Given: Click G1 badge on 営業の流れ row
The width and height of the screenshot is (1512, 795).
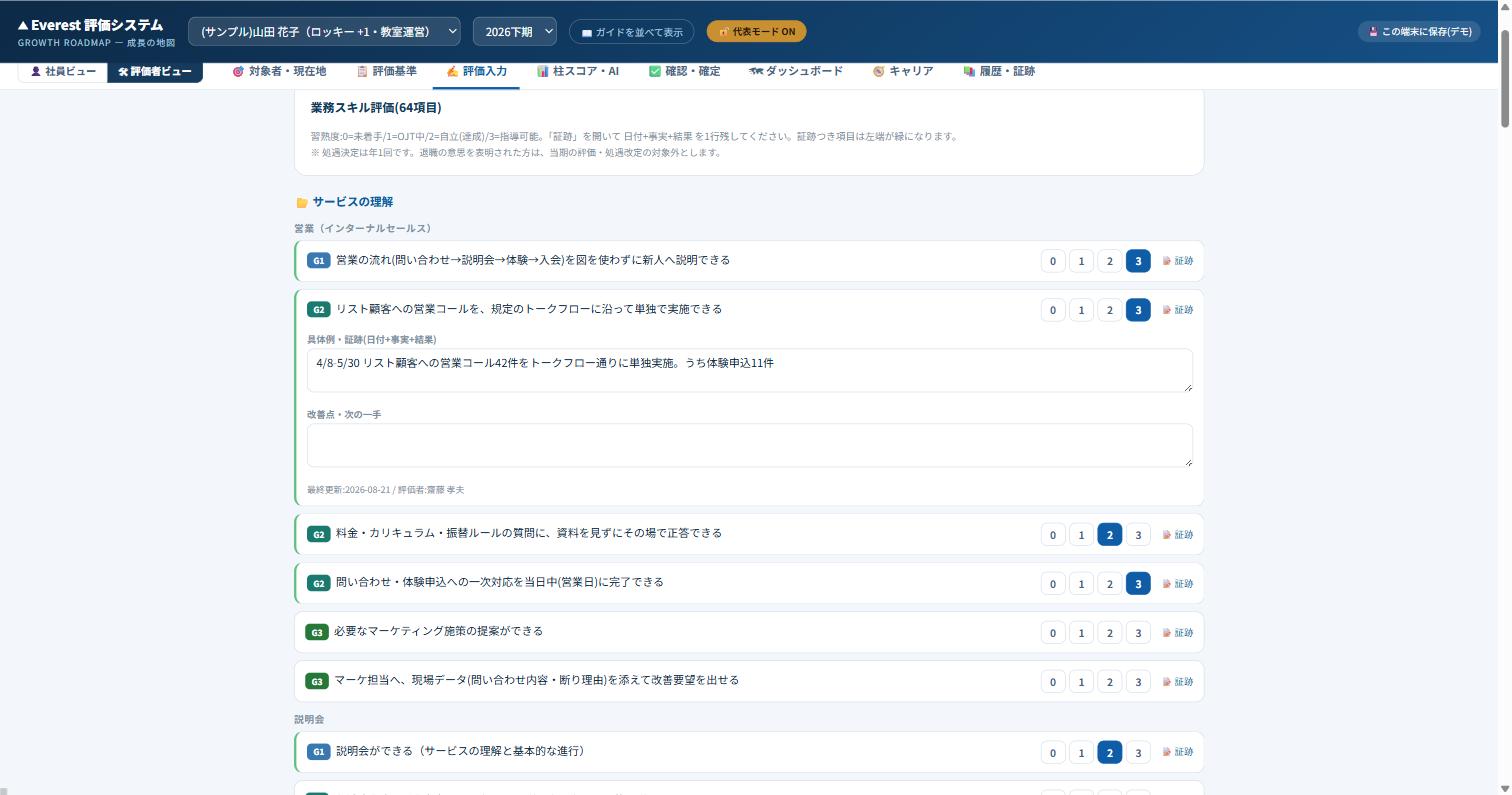Looking at the screenshot, I should pyautogui.click(x=318, y=261).
